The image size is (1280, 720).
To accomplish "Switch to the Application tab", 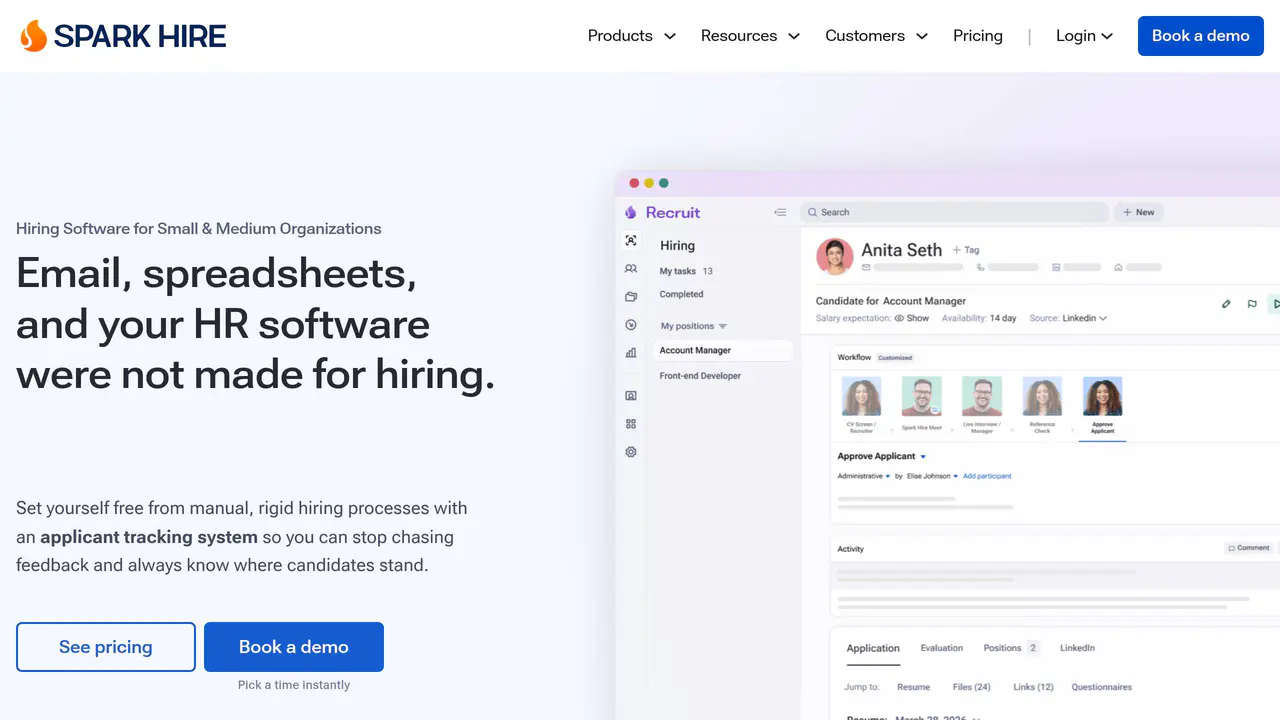I will tap(873, 648).
